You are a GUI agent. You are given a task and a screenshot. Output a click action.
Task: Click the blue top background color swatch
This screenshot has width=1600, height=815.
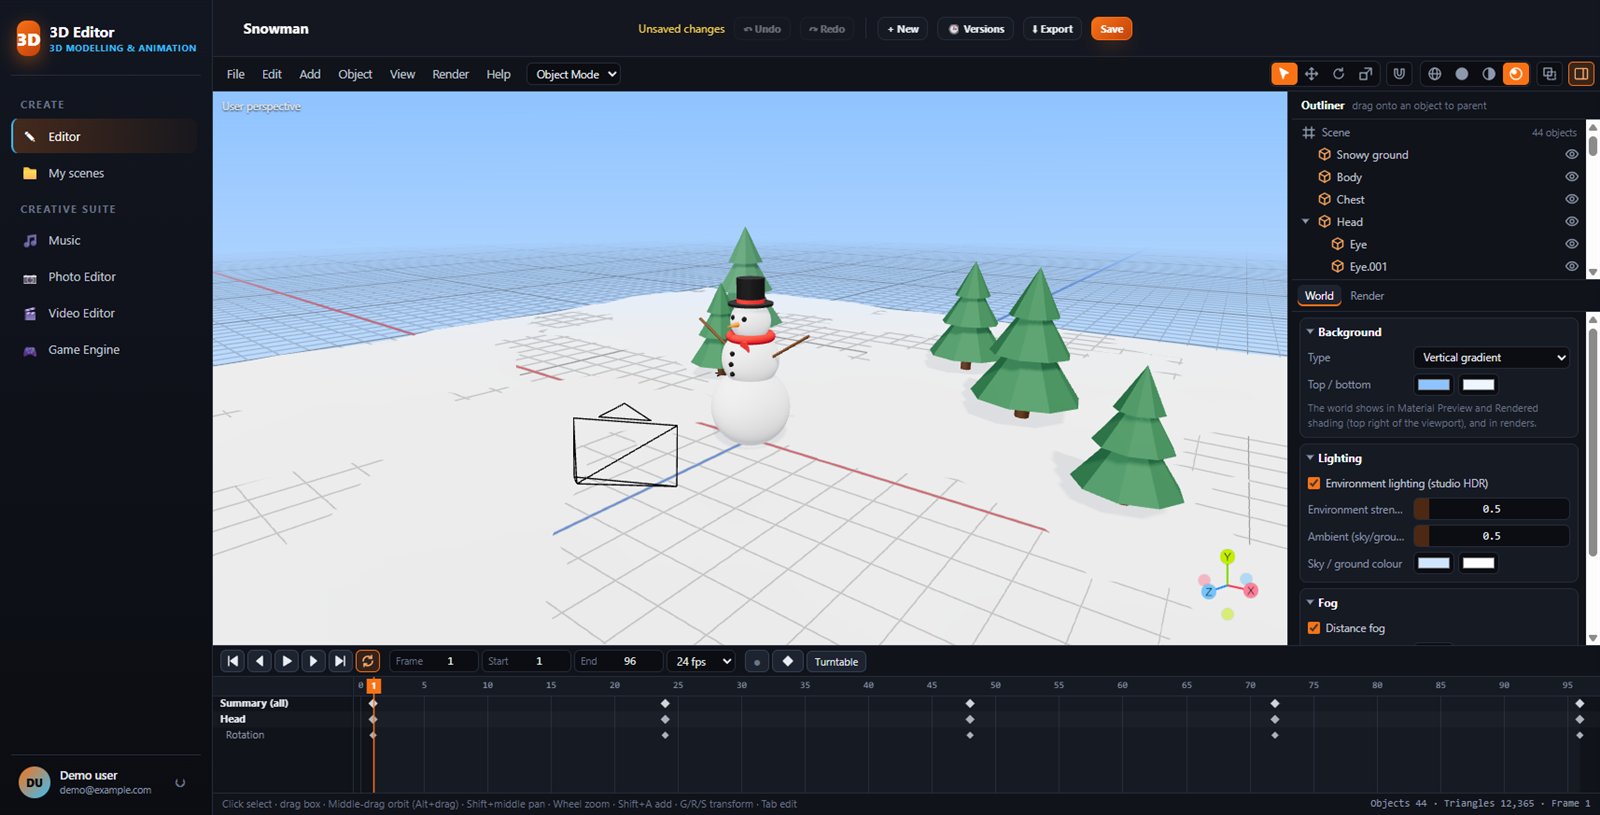tap(1434, 385)
